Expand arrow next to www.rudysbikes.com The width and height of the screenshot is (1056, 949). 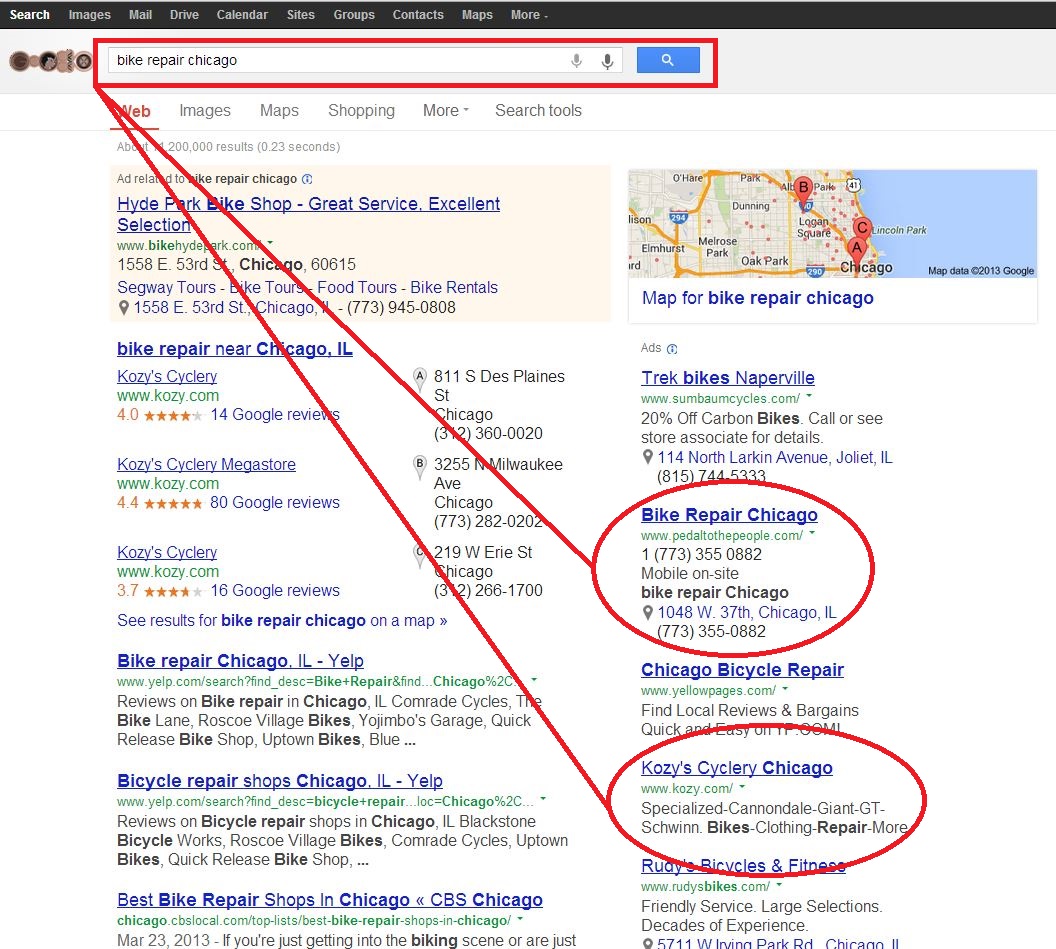779,884
